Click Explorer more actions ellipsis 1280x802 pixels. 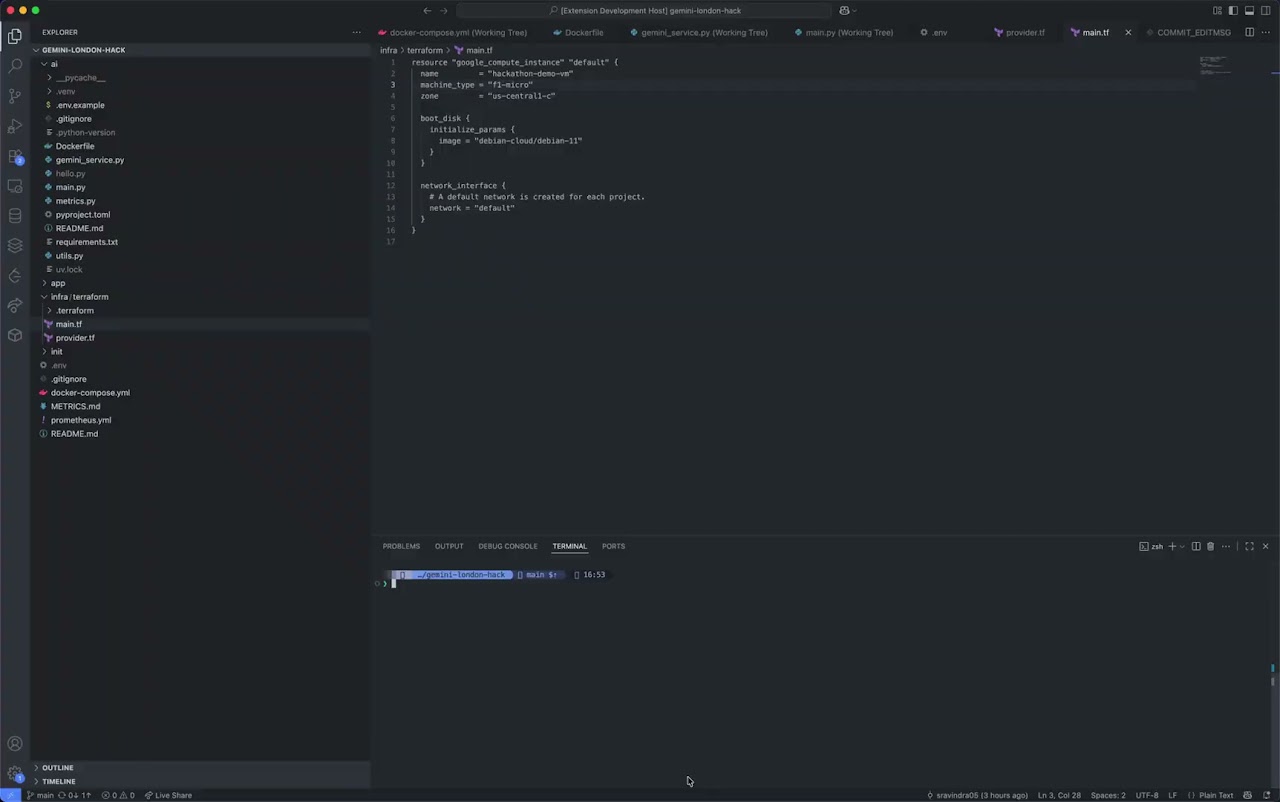[356, 32]
